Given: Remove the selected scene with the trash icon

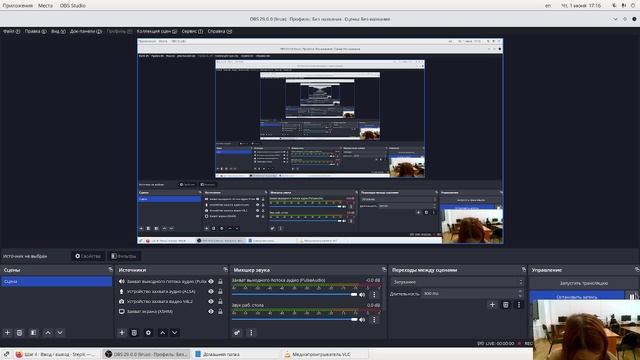Looking at the screenshot, I should pos(20,333).
